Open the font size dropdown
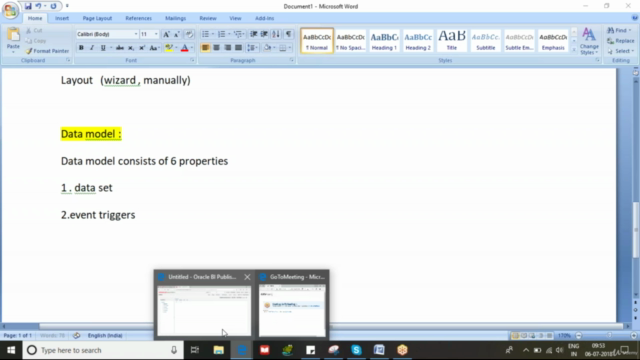 click(x=156, y=34)
